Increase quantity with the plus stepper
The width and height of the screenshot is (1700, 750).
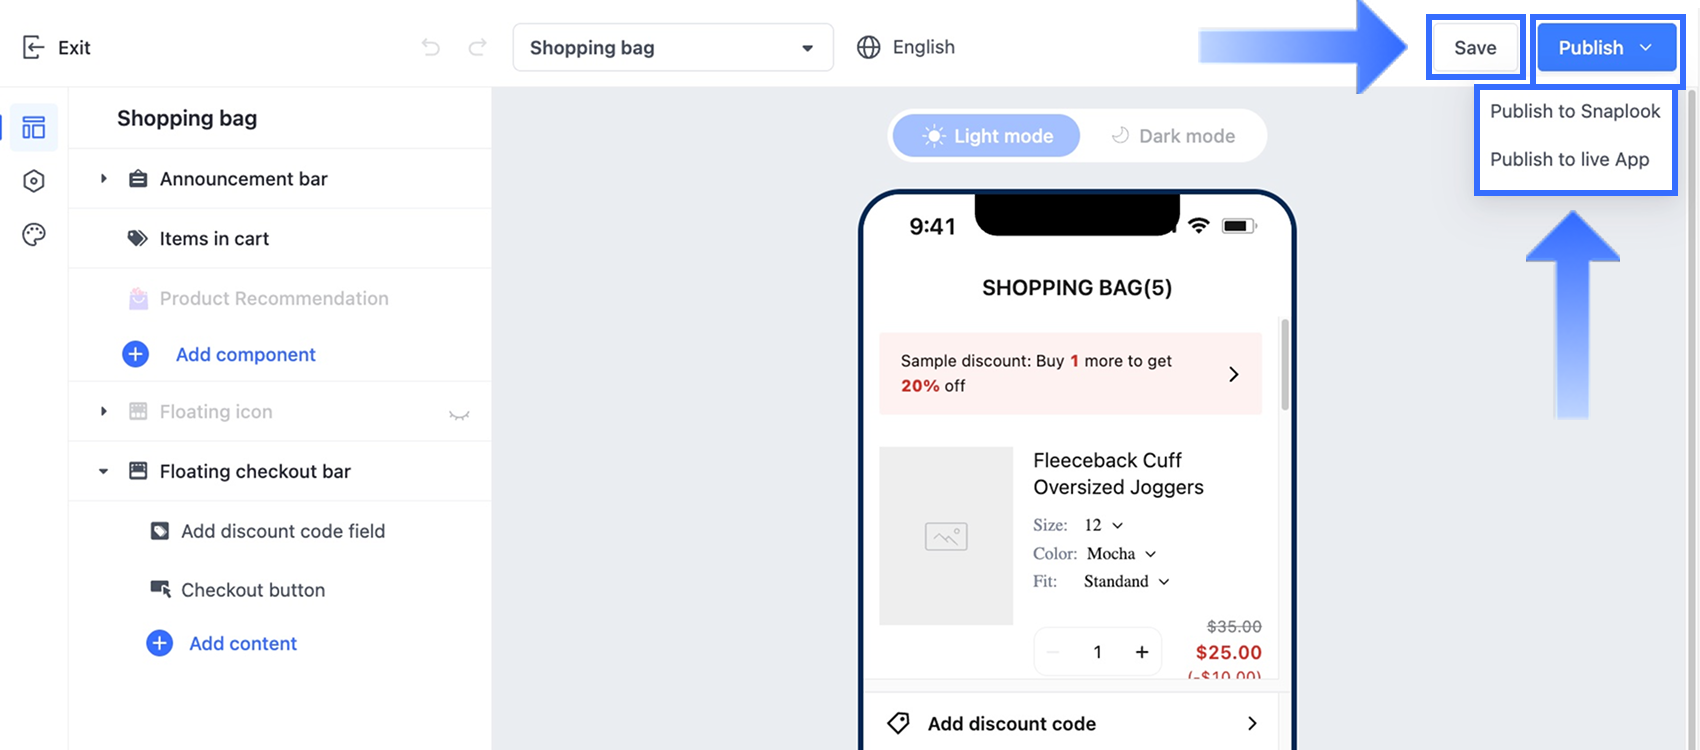pyautogui.click(x=1141, y=652)
